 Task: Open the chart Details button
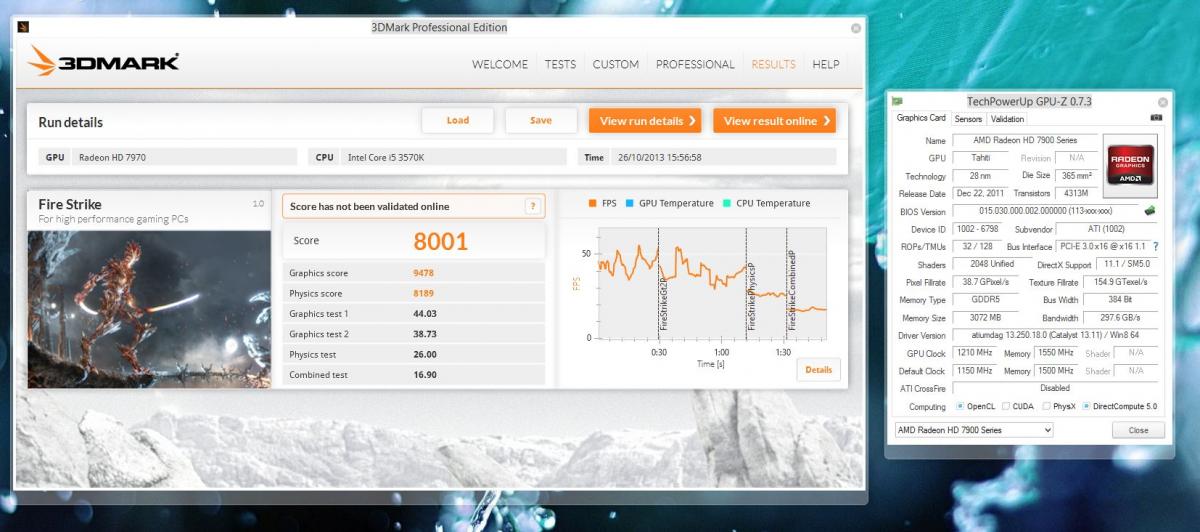pyautogui.click(x=818, y=370)
